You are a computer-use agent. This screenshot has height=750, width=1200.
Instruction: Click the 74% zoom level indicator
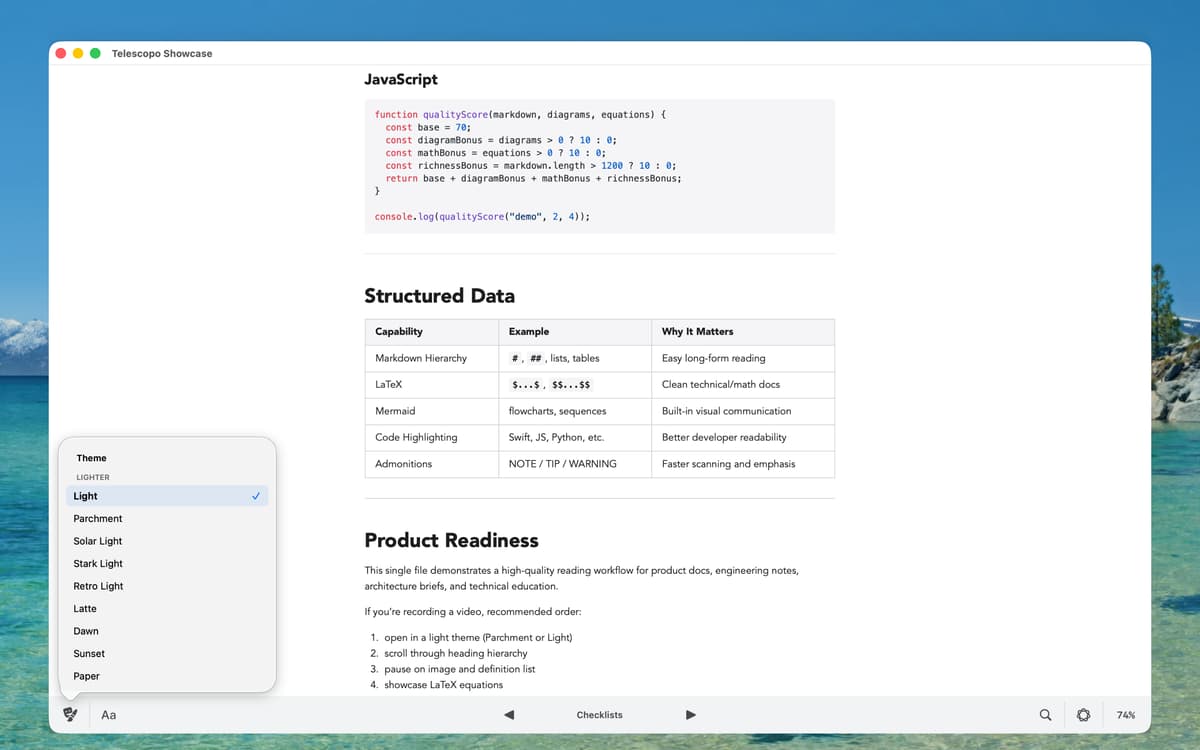click(x=1125, y=715)
